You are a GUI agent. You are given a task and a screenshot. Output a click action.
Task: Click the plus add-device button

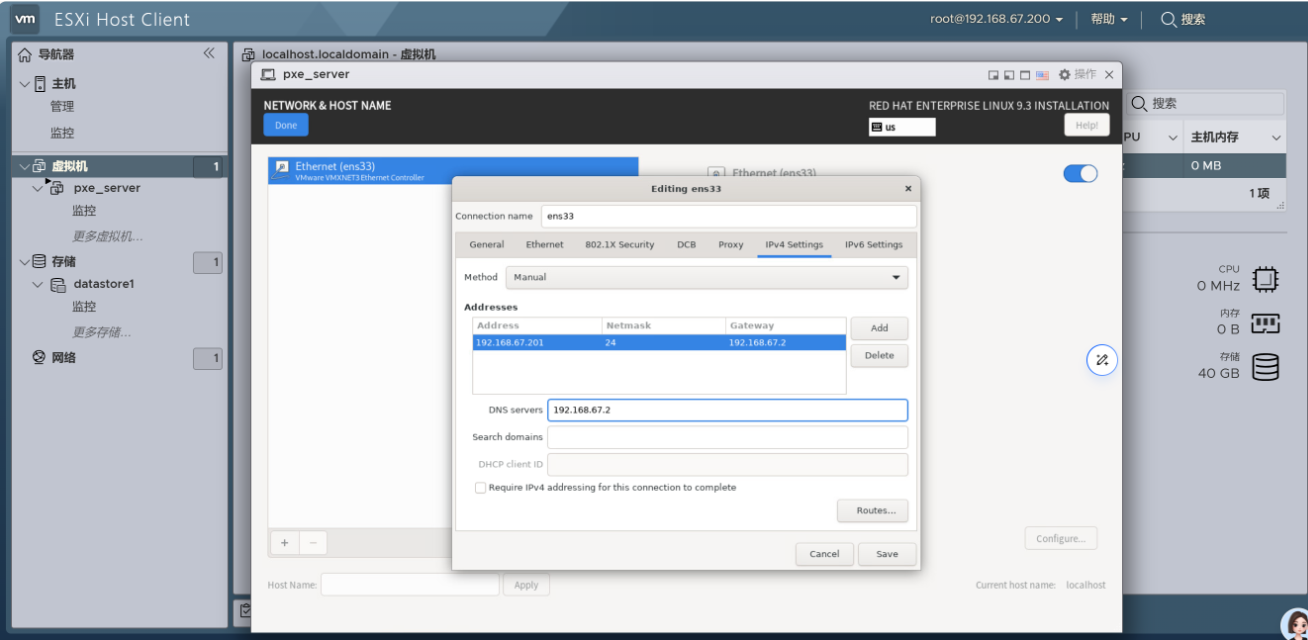tap(284, 543)
